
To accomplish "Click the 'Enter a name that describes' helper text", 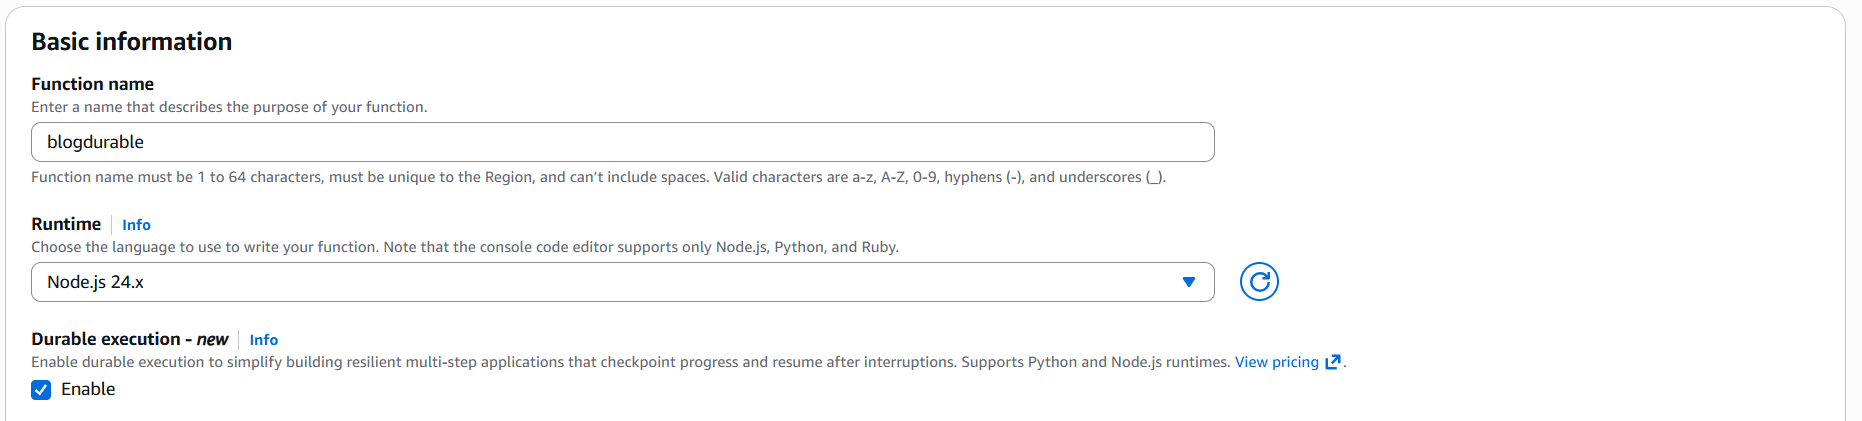I will click(x=229, y=107).
